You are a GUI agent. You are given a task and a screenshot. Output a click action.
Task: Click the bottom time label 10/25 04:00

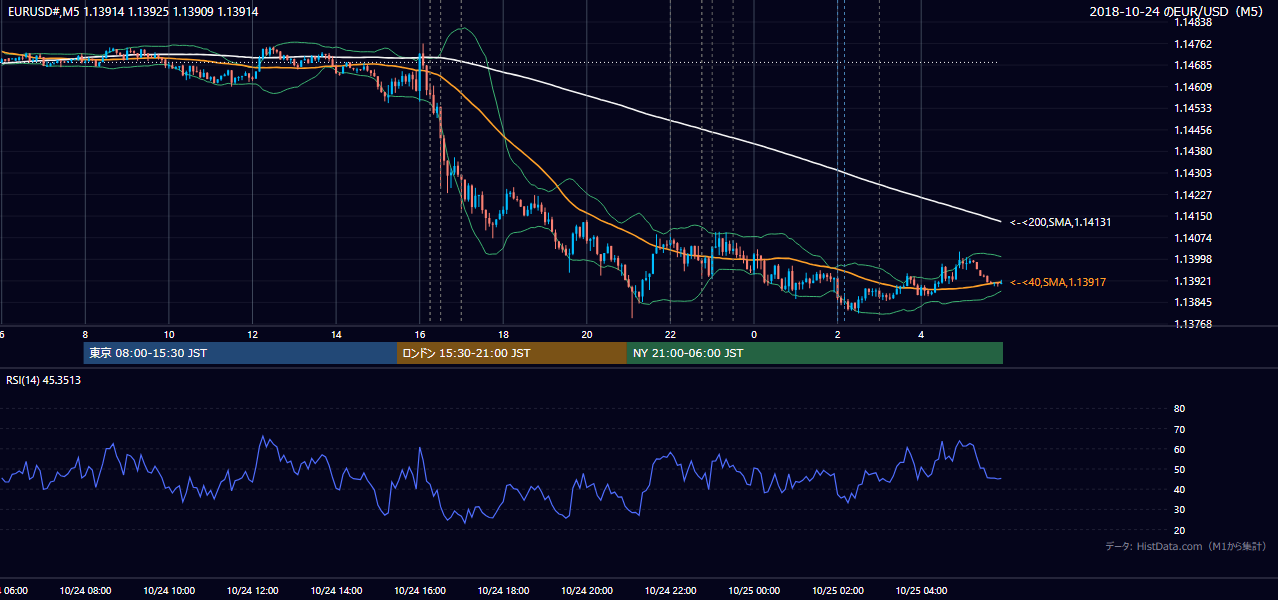(921, 590)
